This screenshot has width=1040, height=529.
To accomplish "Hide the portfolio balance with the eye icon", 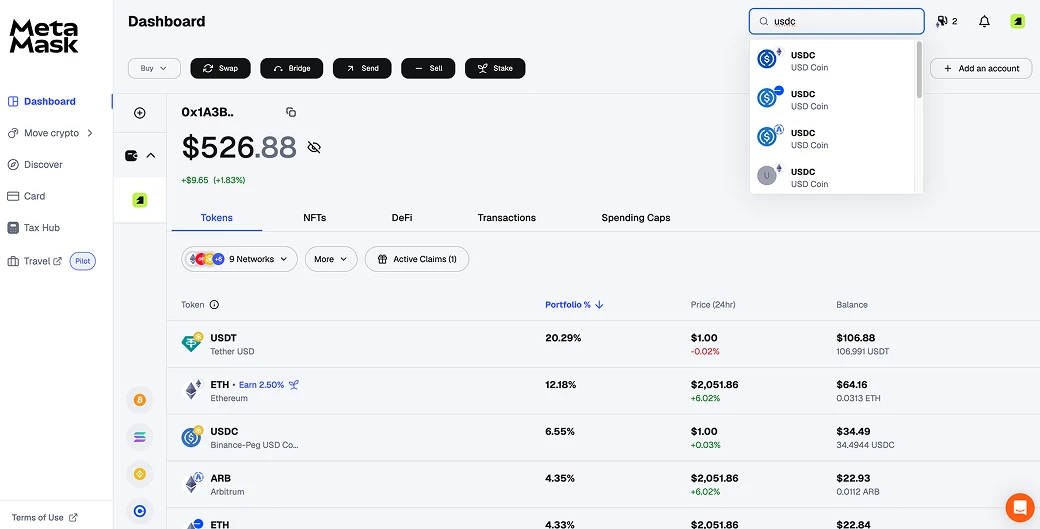I will coord(314,148).
